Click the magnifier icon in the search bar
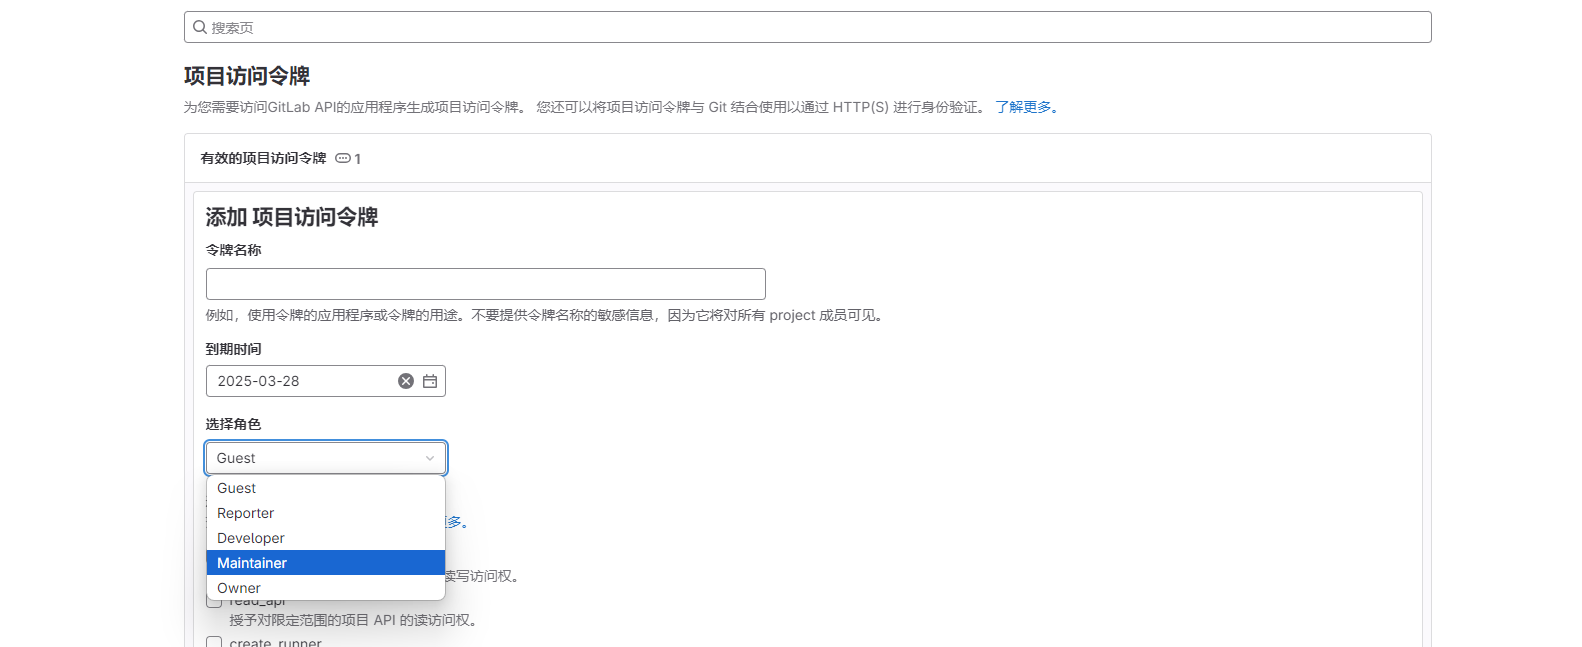The image size is (1582, 647). coord(200,27)
